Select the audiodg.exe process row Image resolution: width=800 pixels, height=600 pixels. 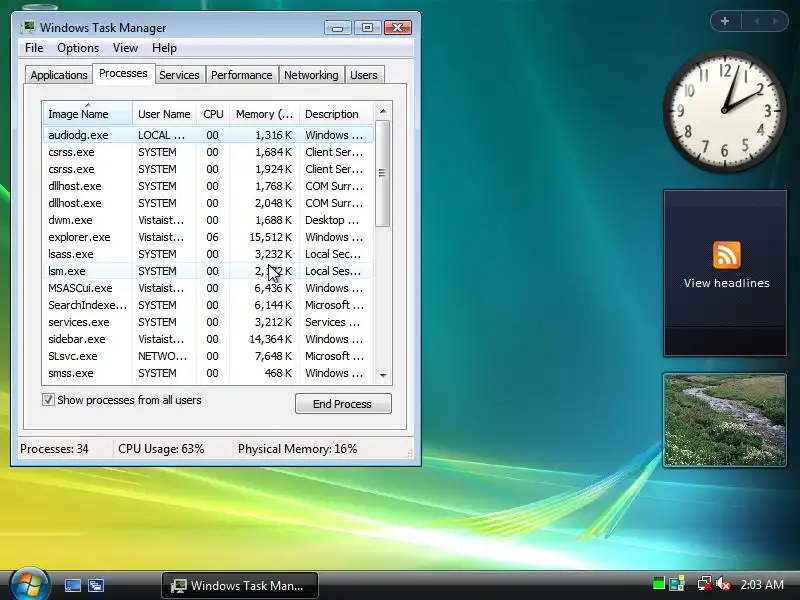(208, 135)
